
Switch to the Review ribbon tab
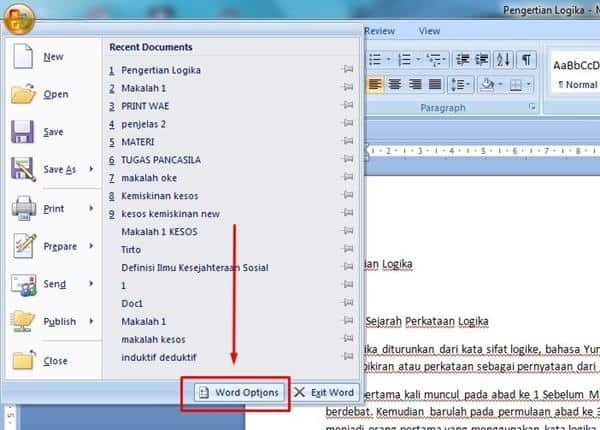(379, 31)
